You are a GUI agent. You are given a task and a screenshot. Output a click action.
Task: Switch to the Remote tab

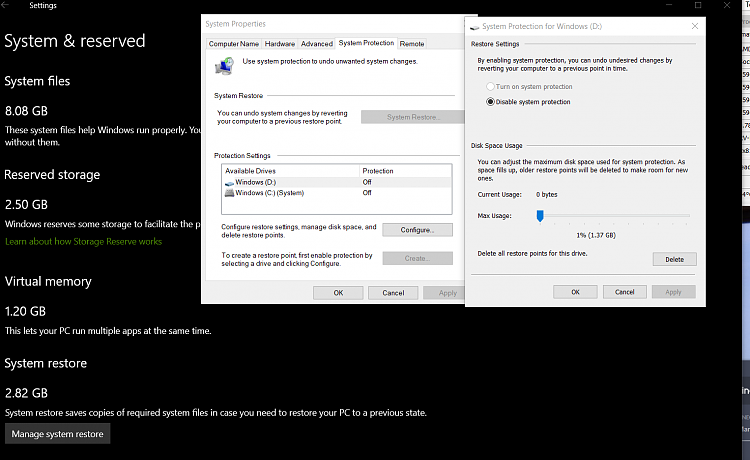coord(412,44)
